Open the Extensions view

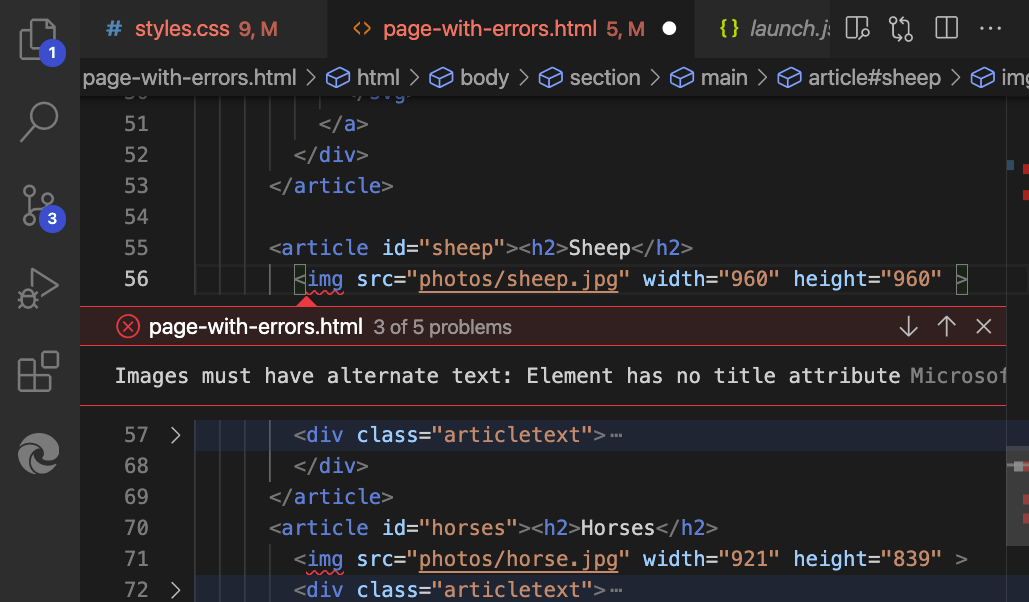pos(38,370)
